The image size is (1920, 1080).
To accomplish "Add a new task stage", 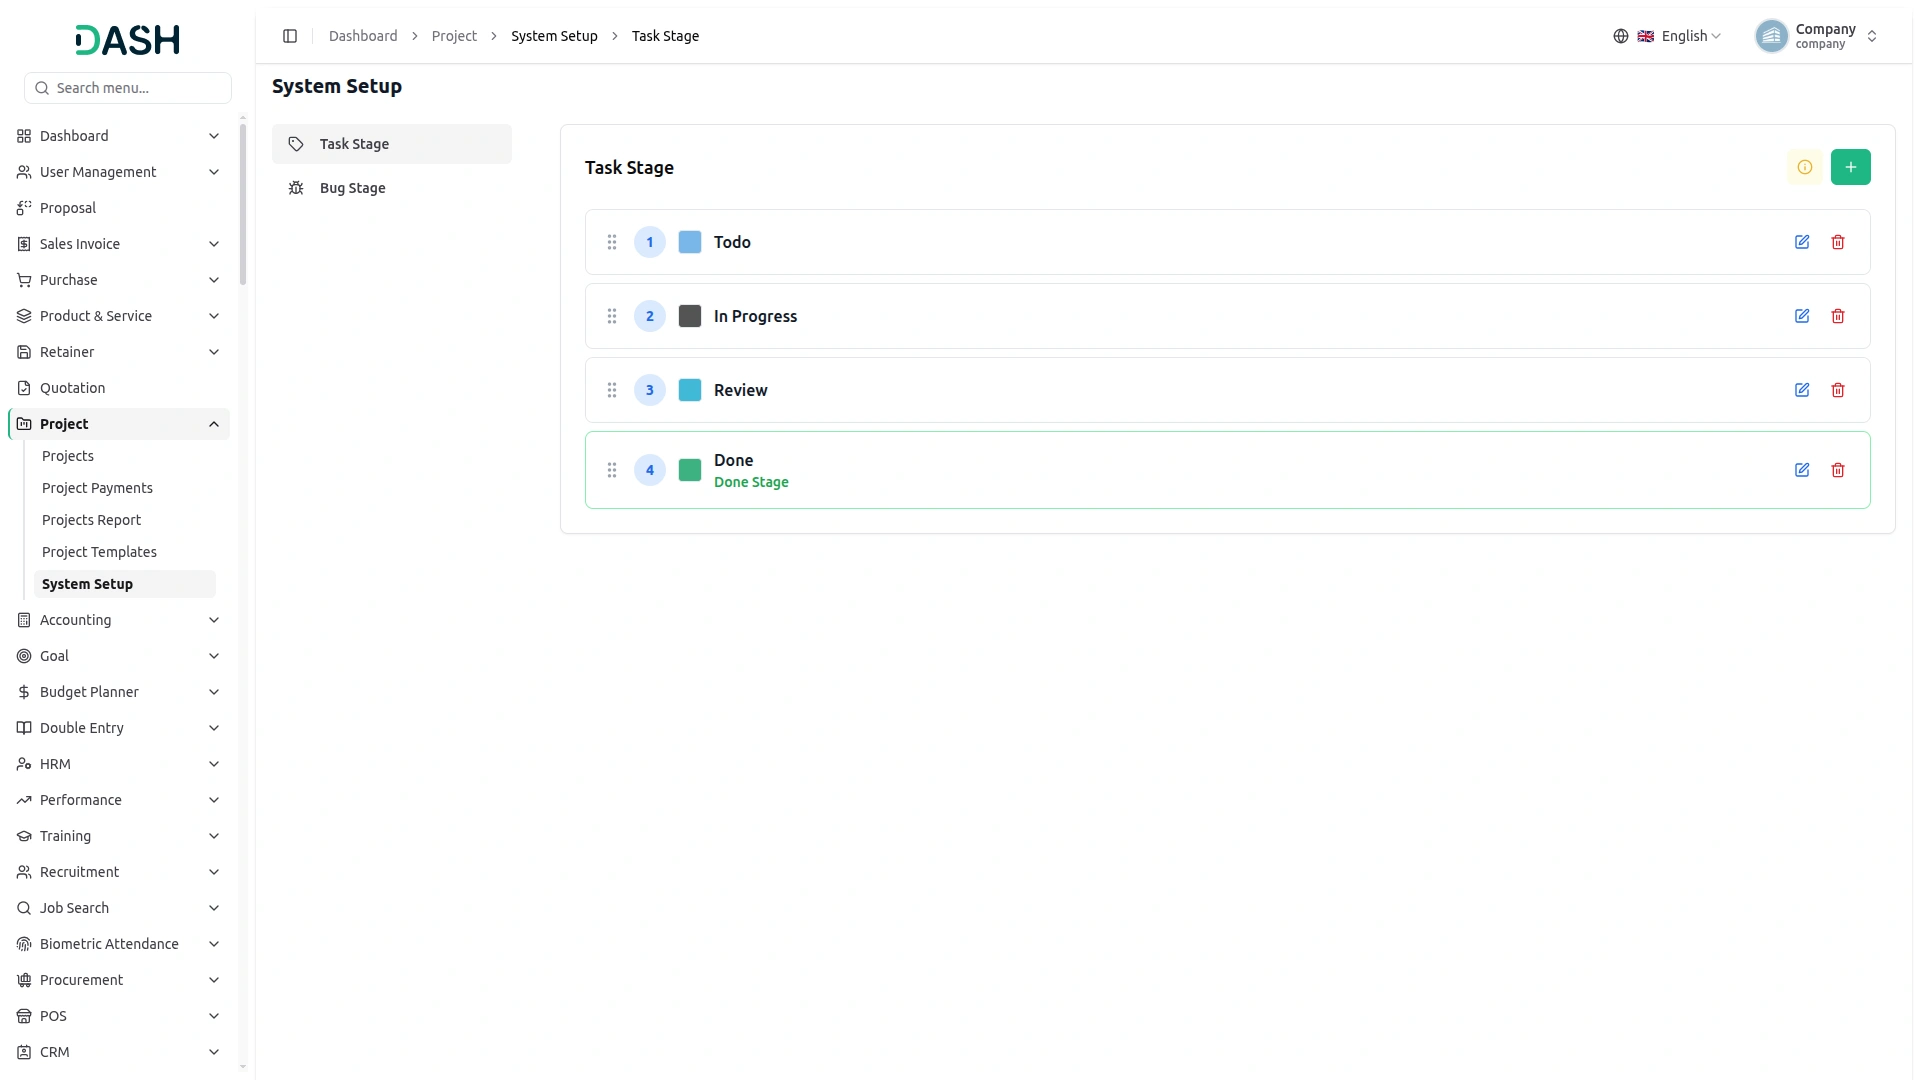I will click(x=1850, y=167).
